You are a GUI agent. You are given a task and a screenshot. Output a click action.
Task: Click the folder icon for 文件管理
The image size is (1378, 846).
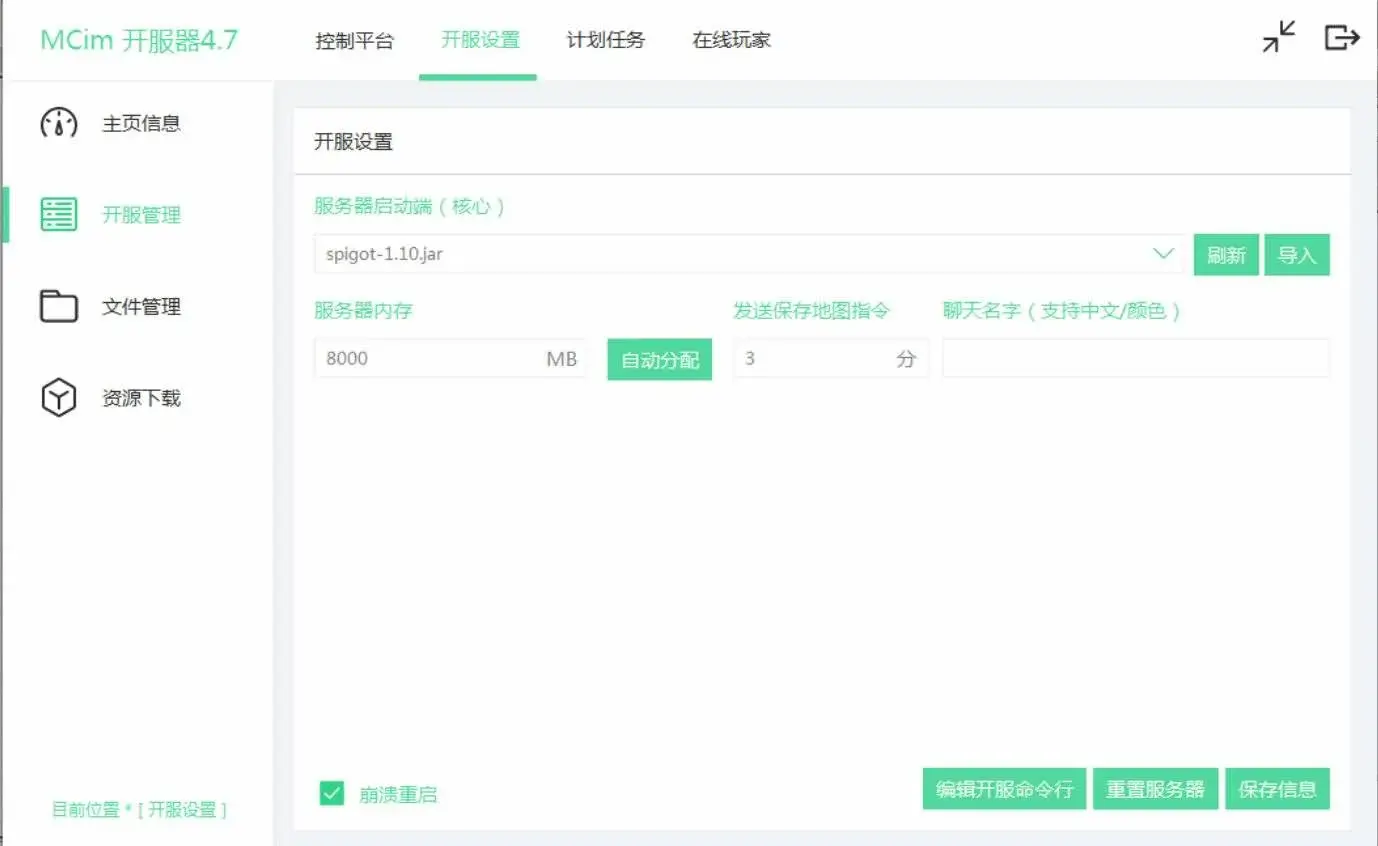coord(59,306)
